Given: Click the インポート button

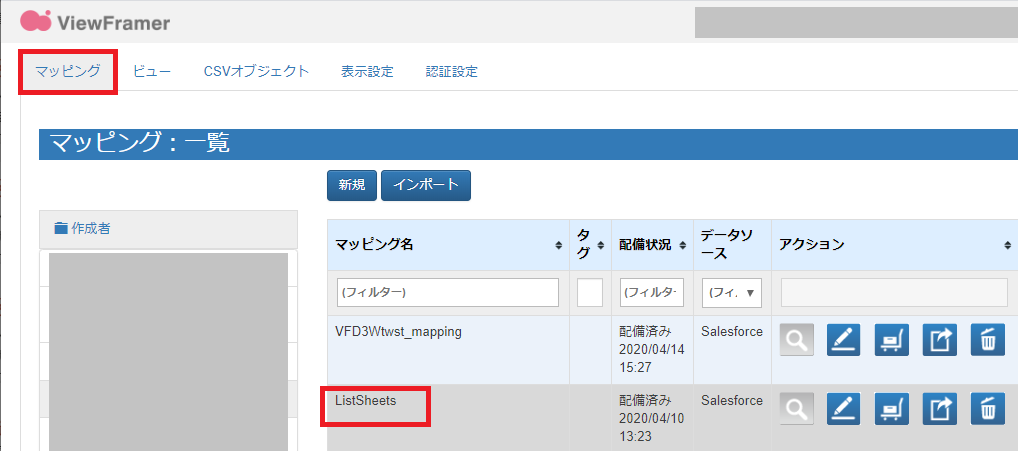Looking at the screenshot, I should pos(425,185).
